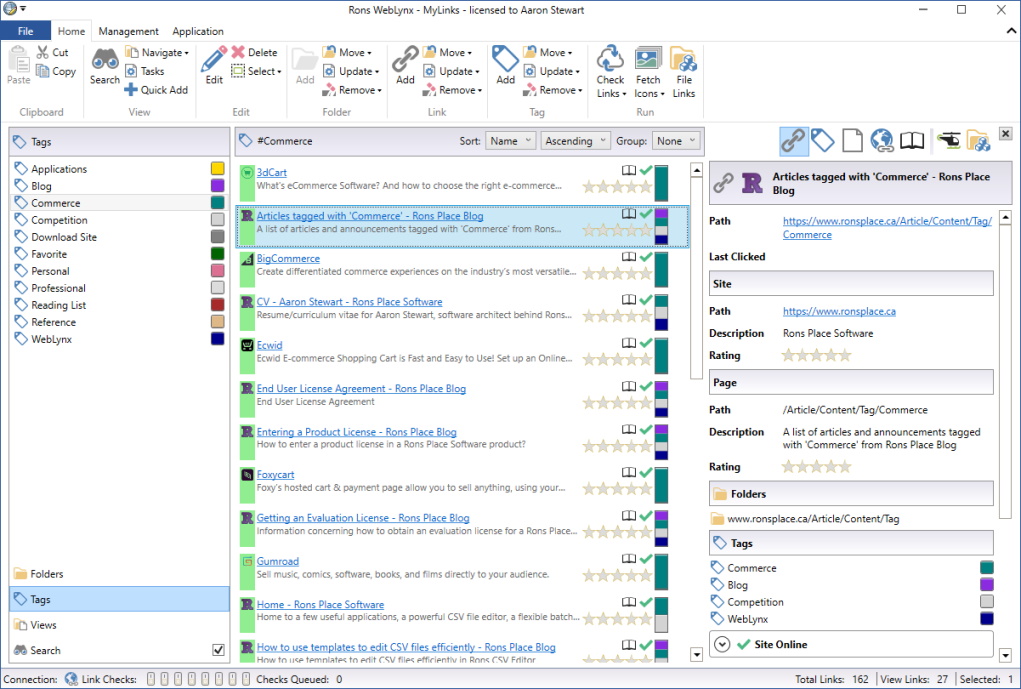Click details panel scrollbar up arrow
This screenshot has width=1021, height=689.
click(1005, 218)
